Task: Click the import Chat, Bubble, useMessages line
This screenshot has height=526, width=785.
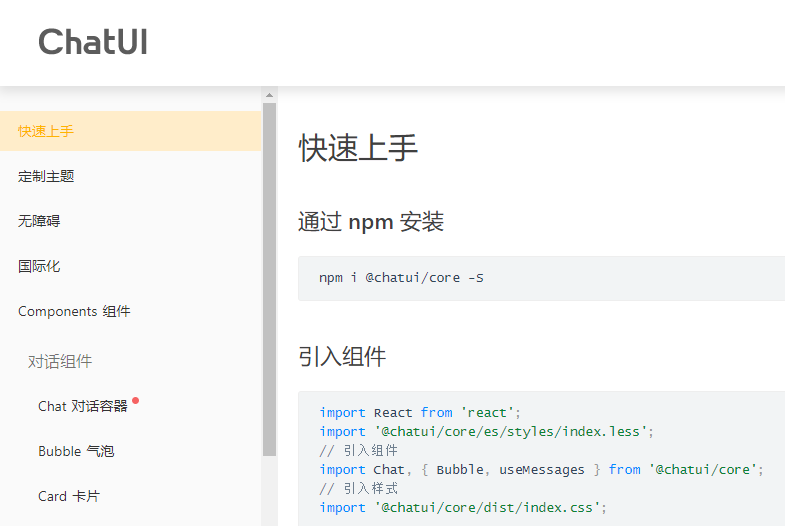Action: [541, 469]
